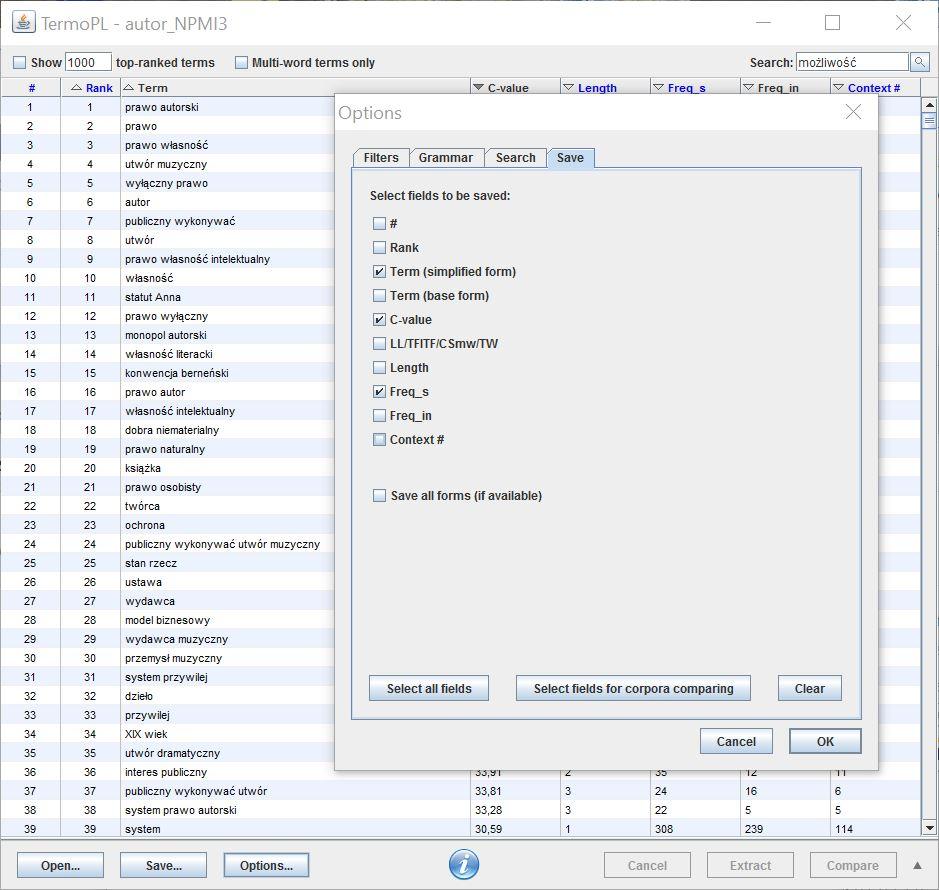Screen dimensions: 939x890
Task: Minimize the TermoPL window
Action: 763,23
